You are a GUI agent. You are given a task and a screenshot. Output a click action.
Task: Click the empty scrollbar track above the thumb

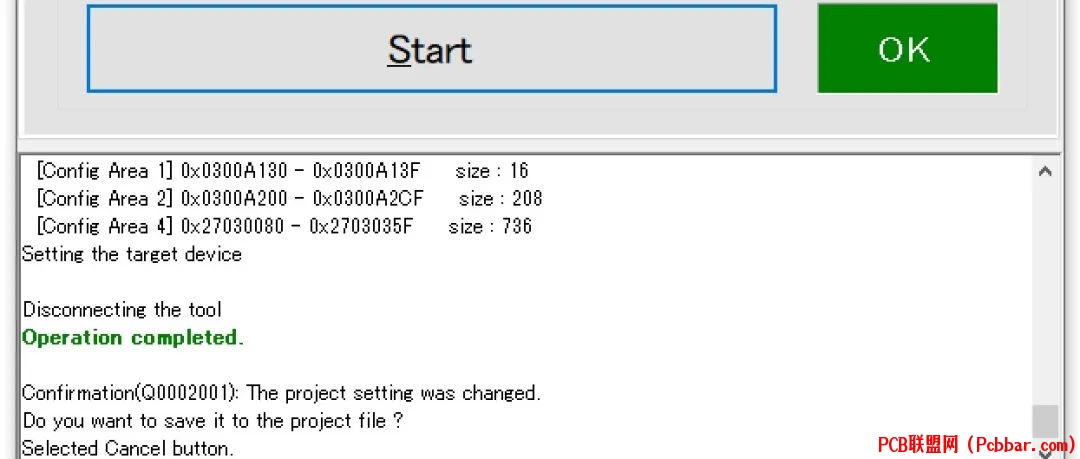[x=1045, y=293]
